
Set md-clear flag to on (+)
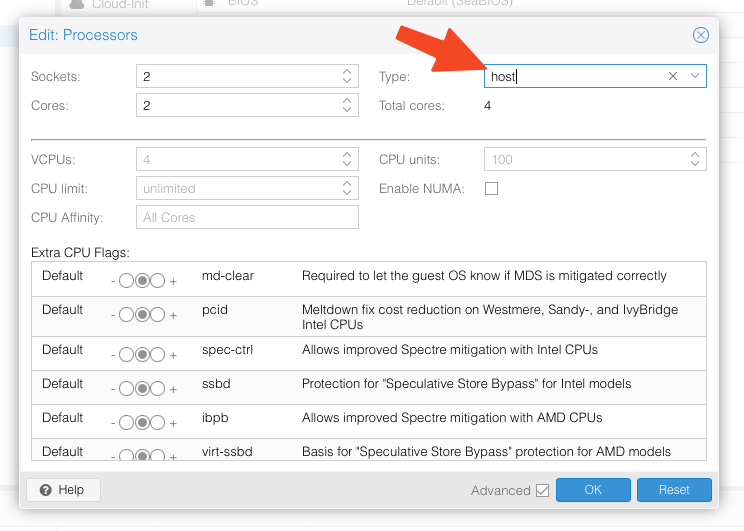click(x=159, y=281)
